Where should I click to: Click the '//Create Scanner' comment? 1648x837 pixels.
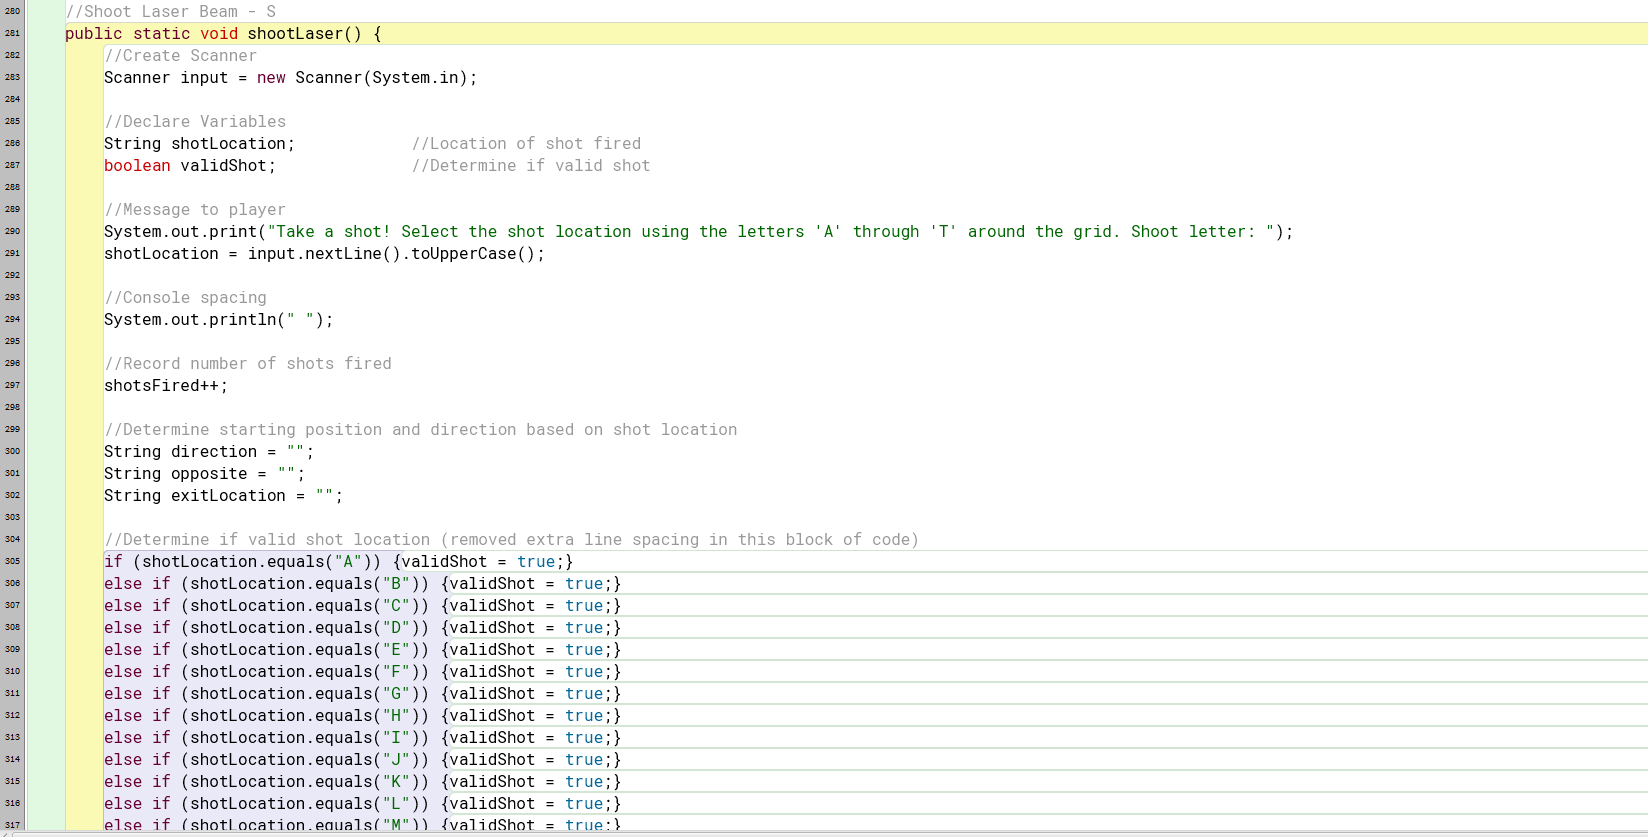pos(180,56)
